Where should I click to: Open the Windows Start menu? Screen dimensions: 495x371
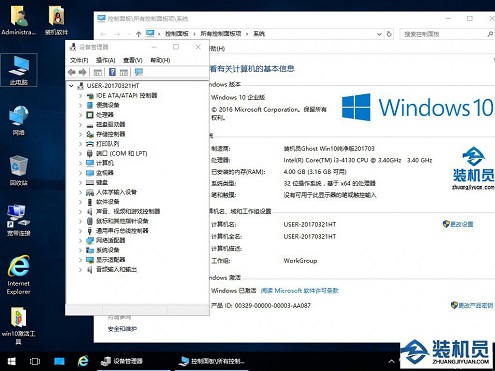[12, 361]
